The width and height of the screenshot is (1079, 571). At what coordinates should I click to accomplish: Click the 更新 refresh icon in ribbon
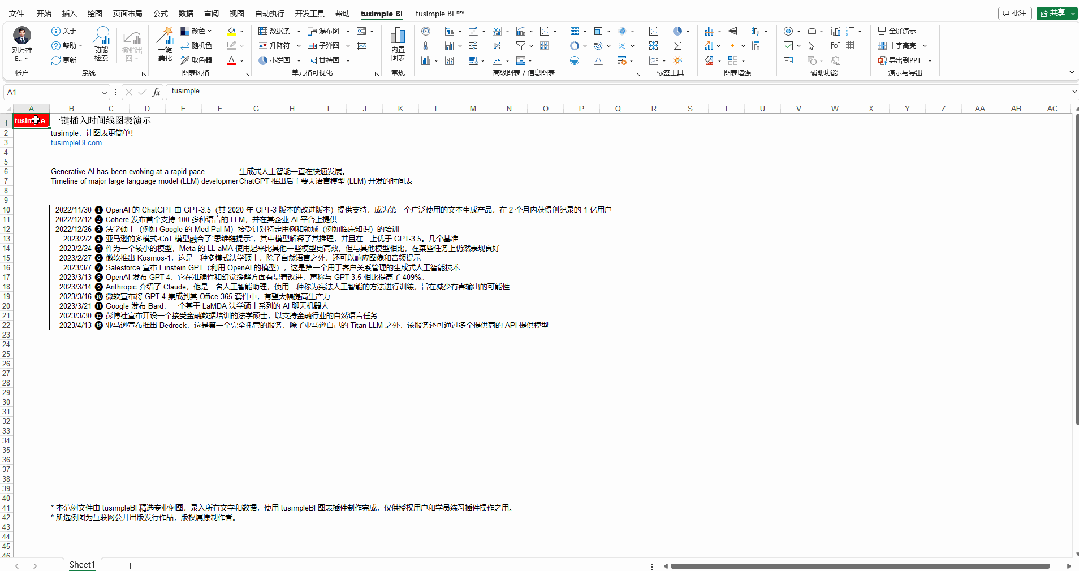coord(56,59)
